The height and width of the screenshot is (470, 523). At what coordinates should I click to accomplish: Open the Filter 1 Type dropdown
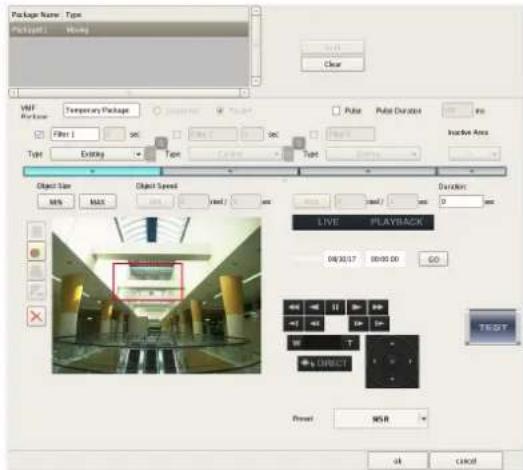[x=97, y=154]
